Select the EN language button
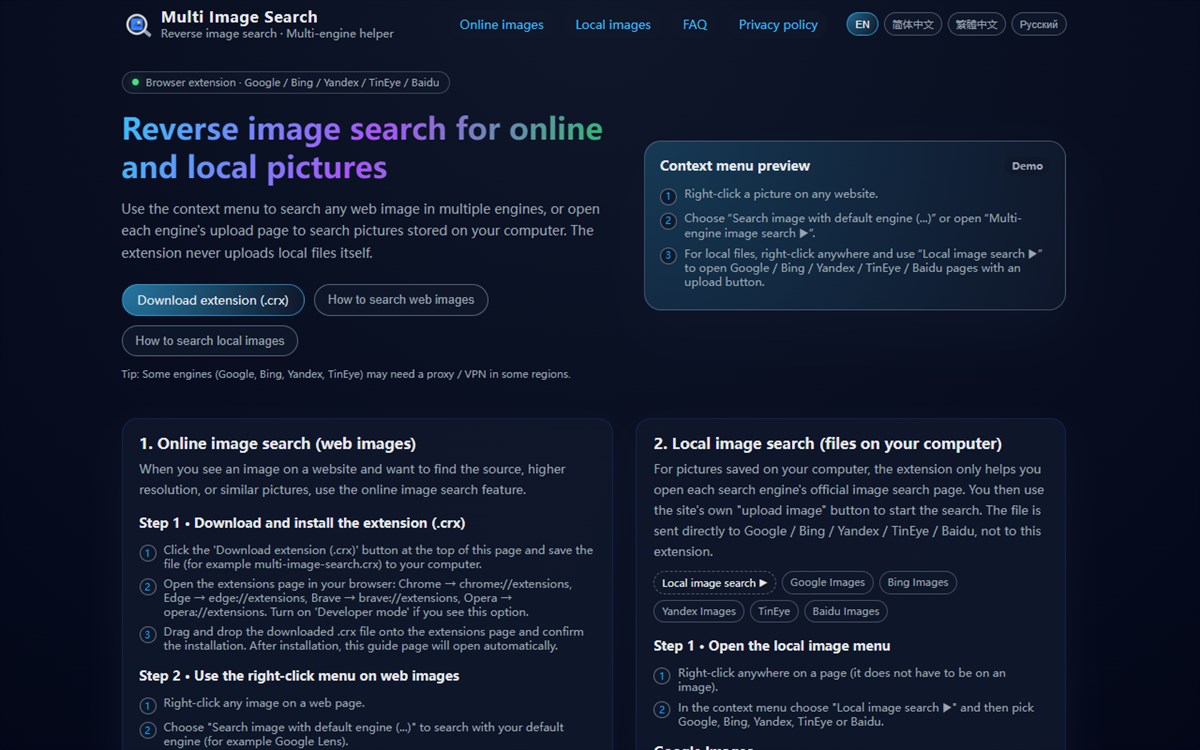The image size is (1200, 750). click(862, 24)
